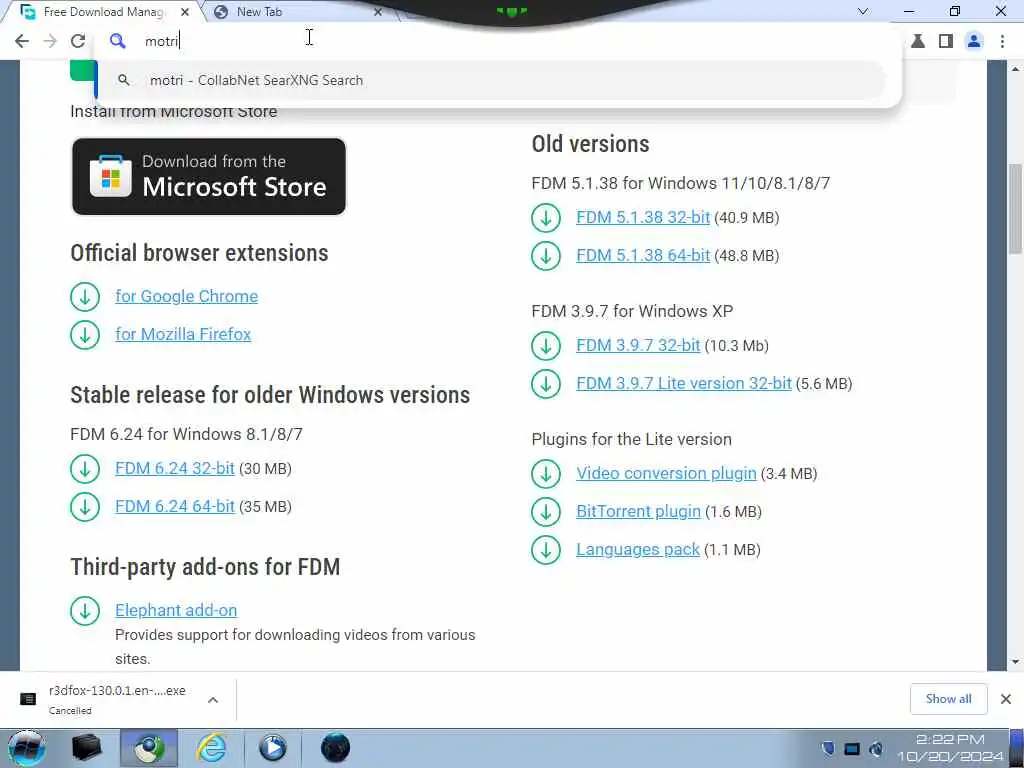Click download arrow icon beside for Google Chrome

85,297
